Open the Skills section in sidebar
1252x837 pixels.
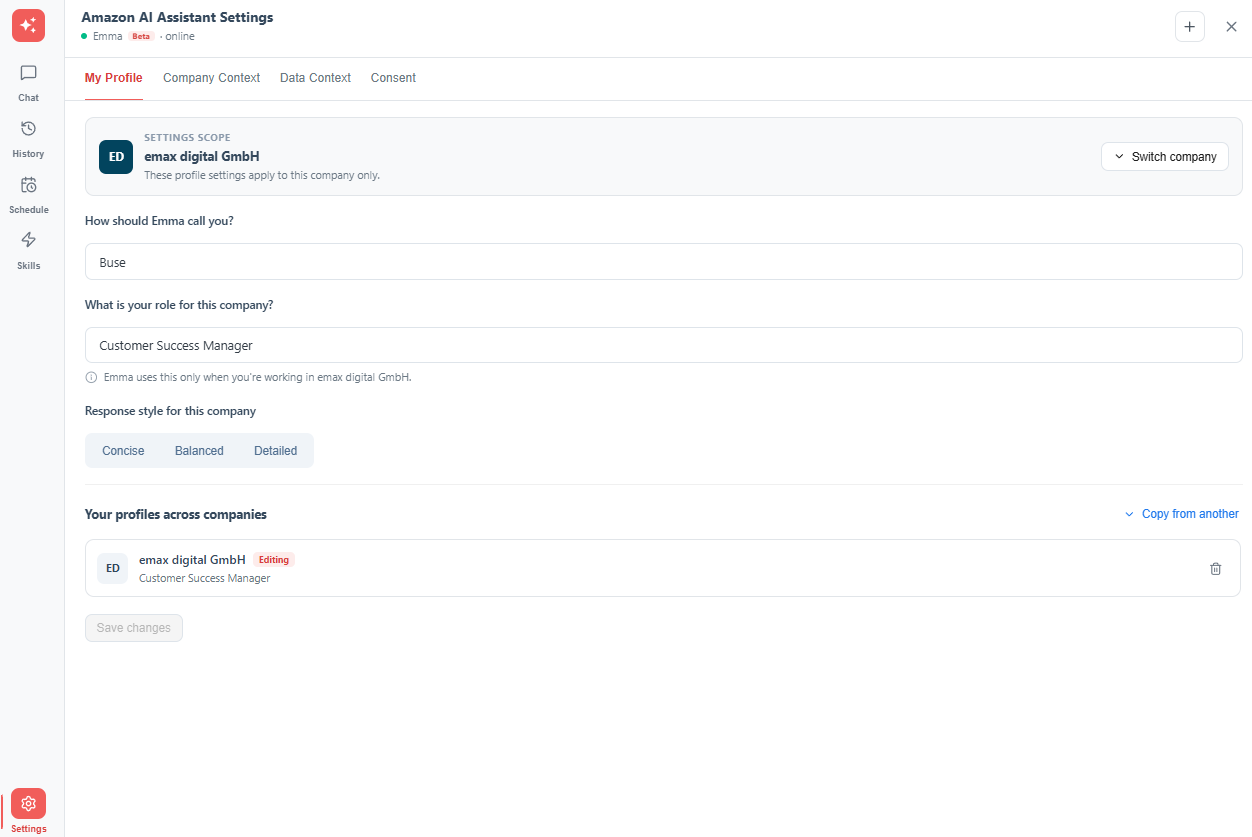pos(28,251)
